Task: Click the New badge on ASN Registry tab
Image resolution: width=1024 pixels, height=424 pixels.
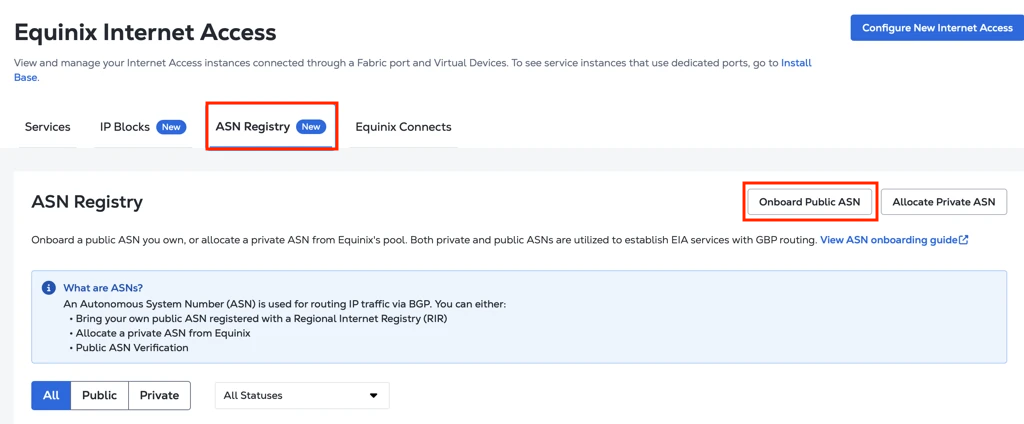Action: tap(311, 127)
